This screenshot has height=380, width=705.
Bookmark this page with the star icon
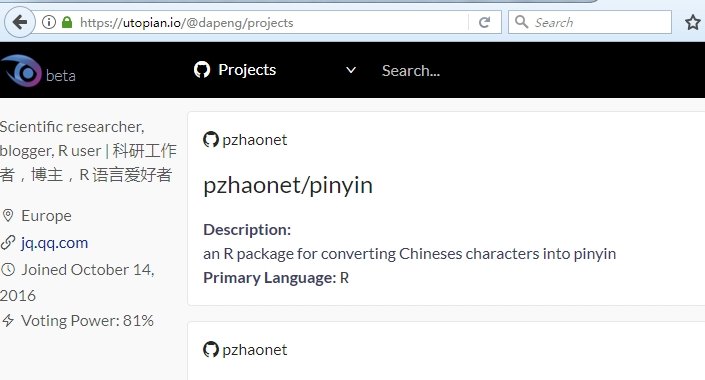click(x=693, y=22)
